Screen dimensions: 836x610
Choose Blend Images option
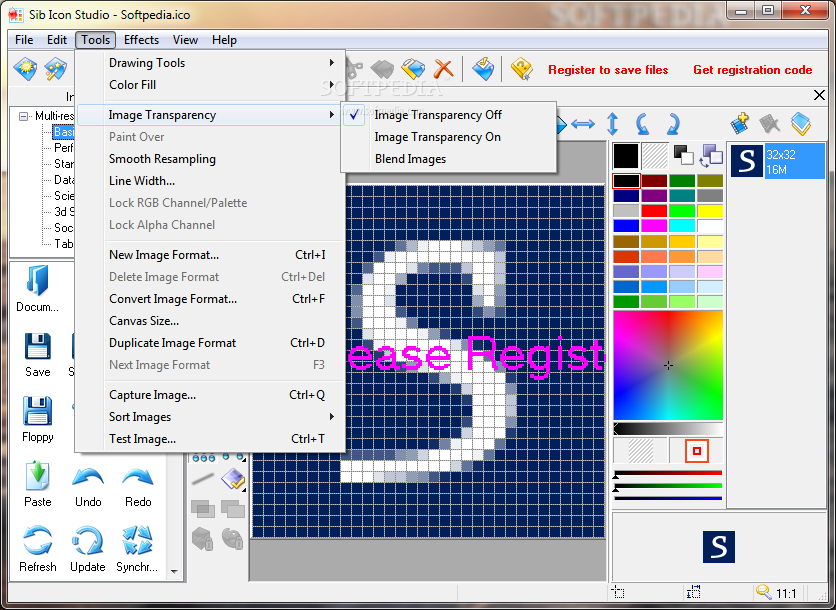tap(410, 159)
